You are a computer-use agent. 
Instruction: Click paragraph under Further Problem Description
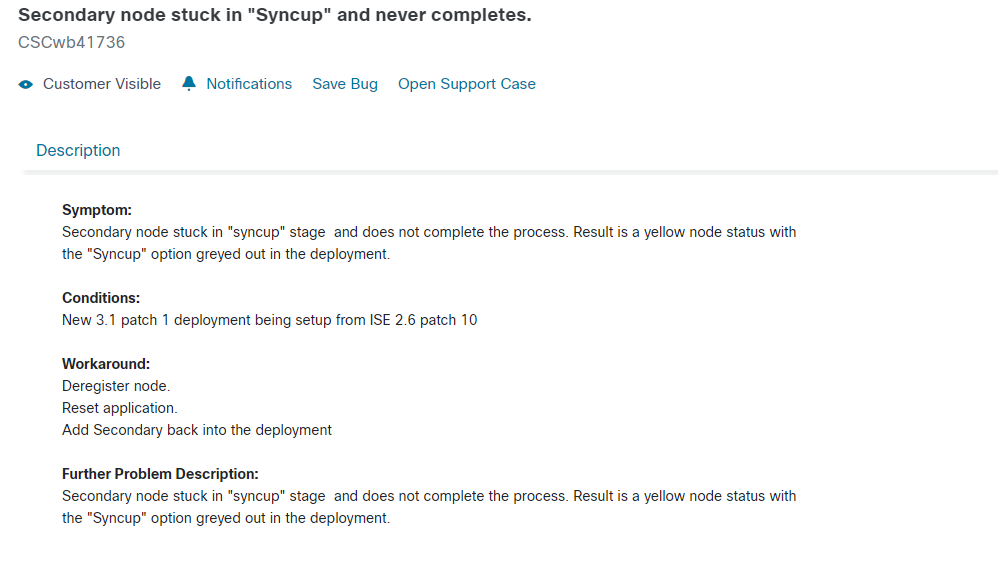[429, 507]
